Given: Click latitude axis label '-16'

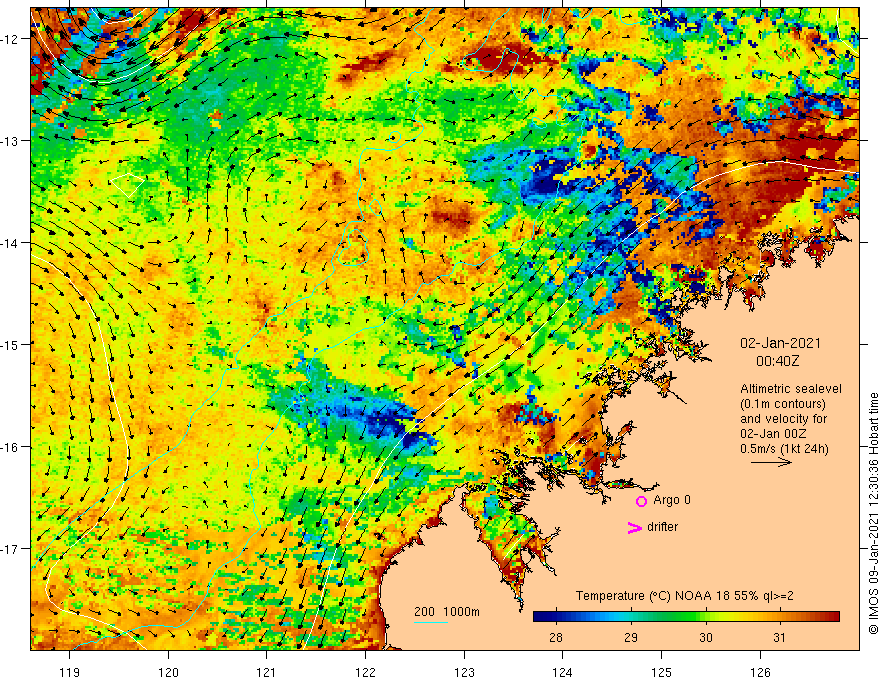Looking at the screenshot, I should coord(11,447).
